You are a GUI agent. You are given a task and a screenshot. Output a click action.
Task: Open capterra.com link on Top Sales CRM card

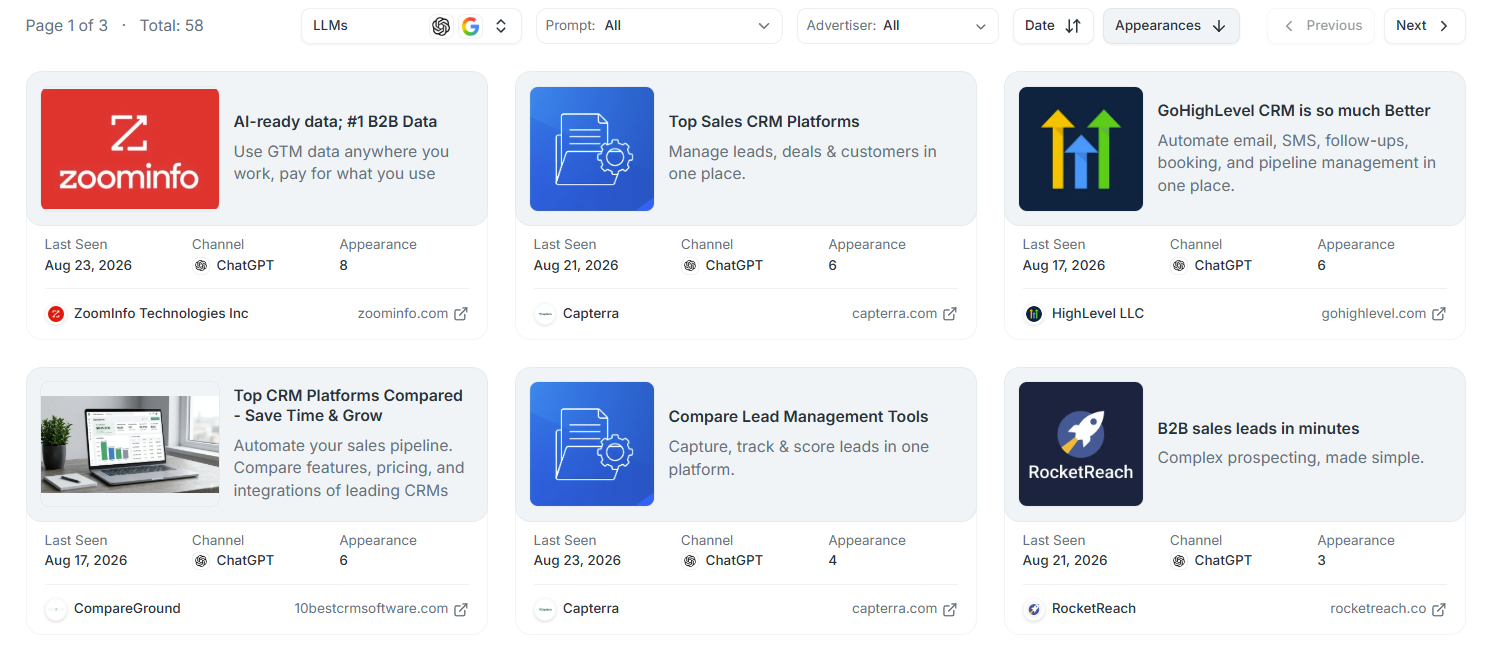point(904,314)
